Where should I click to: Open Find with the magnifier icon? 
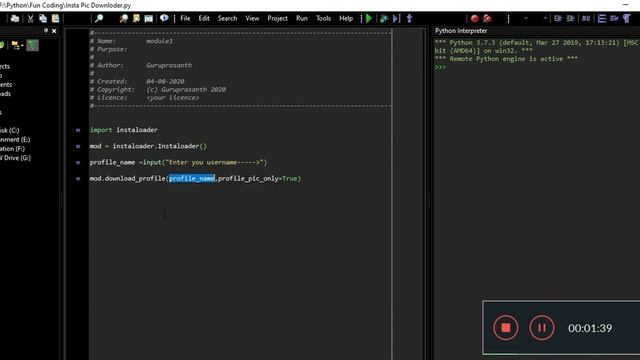pyautogui.click(x=99, y=18)
